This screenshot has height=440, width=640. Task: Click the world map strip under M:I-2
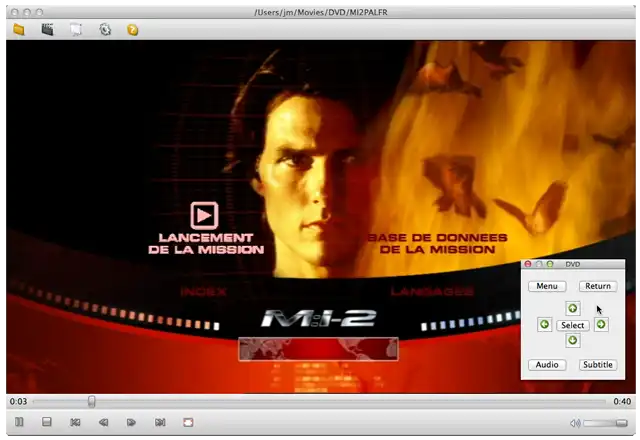click(x=318, y=349)
